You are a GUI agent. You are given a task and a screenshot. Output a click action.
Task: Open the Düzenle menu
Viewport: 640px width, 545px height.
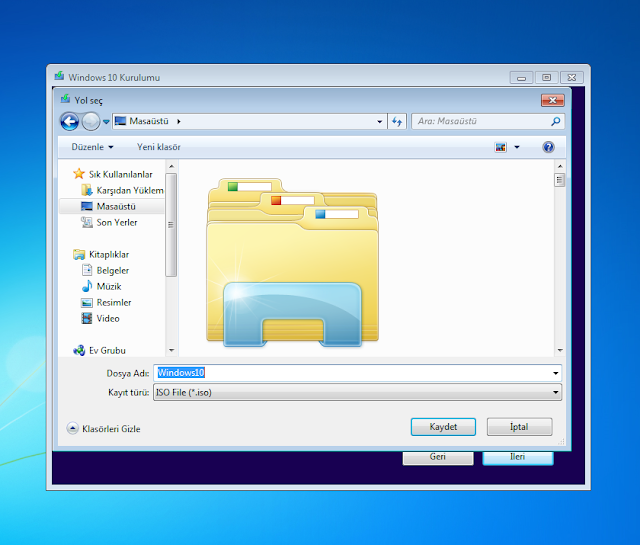pos(92,147)
